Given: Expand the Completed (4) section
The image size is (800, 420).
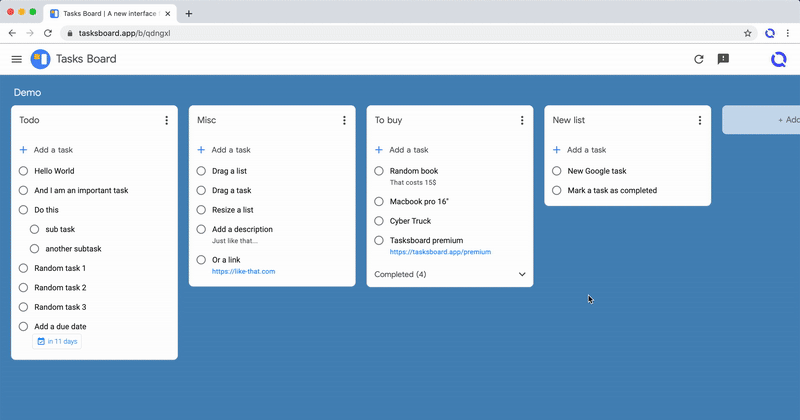Looking at the screenshot, I should point(521,274).
